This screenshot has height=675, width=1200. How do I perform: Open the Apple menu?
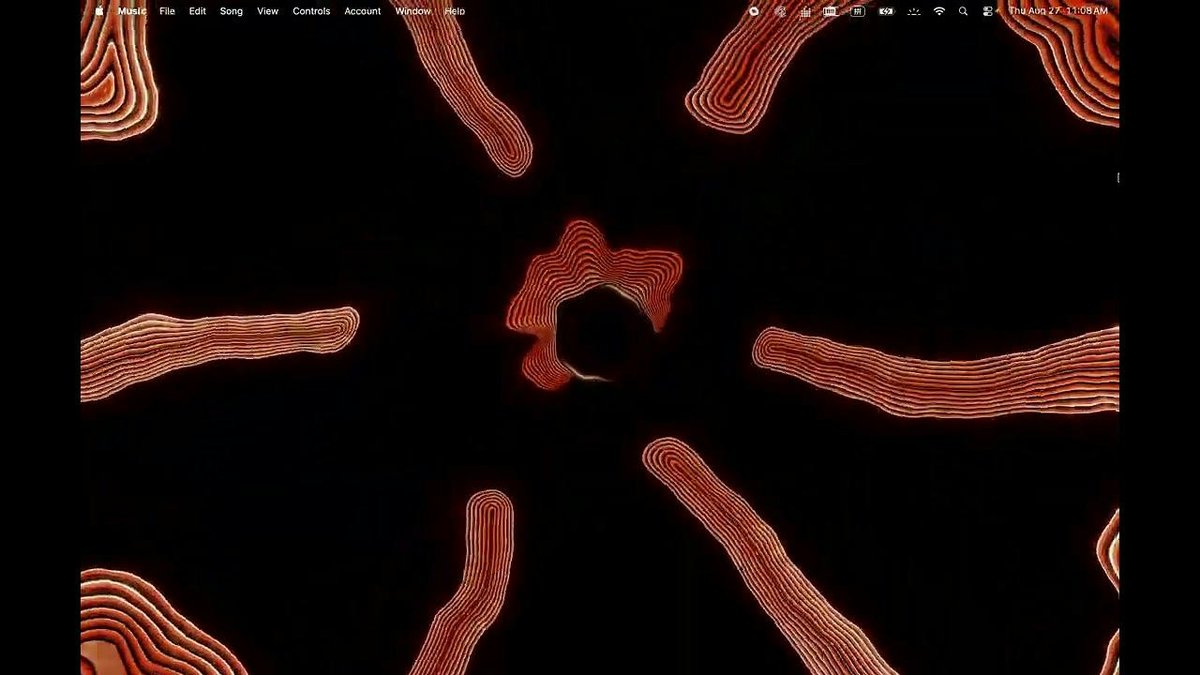point(100,11)
